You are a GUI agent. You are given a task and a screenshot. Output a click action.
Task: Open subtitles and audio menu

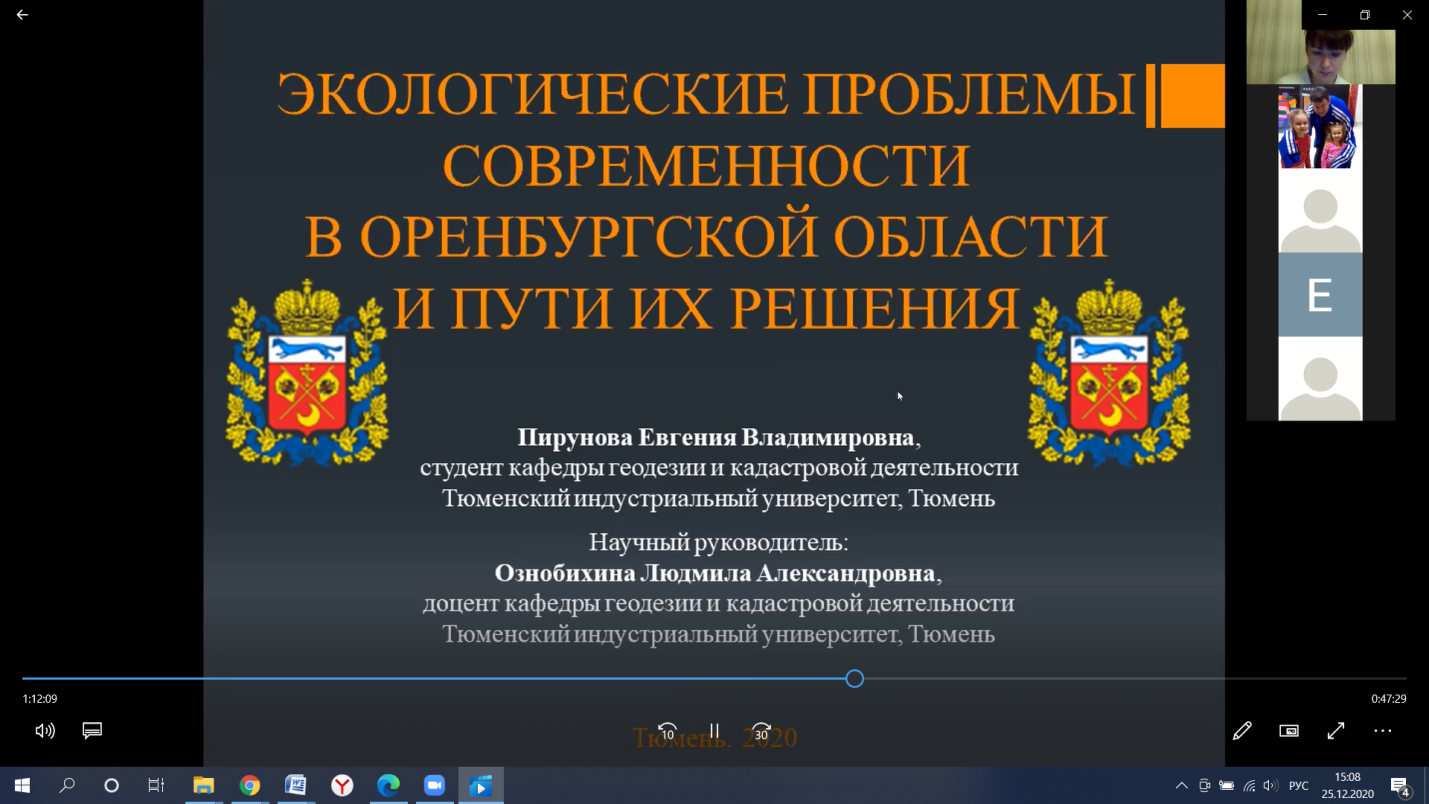(92, 731)
